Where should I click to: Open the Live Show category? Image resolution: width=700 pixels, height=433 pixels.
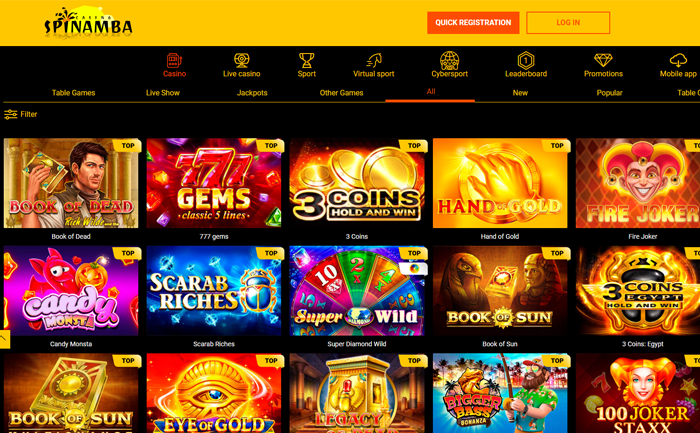point(162,93)
